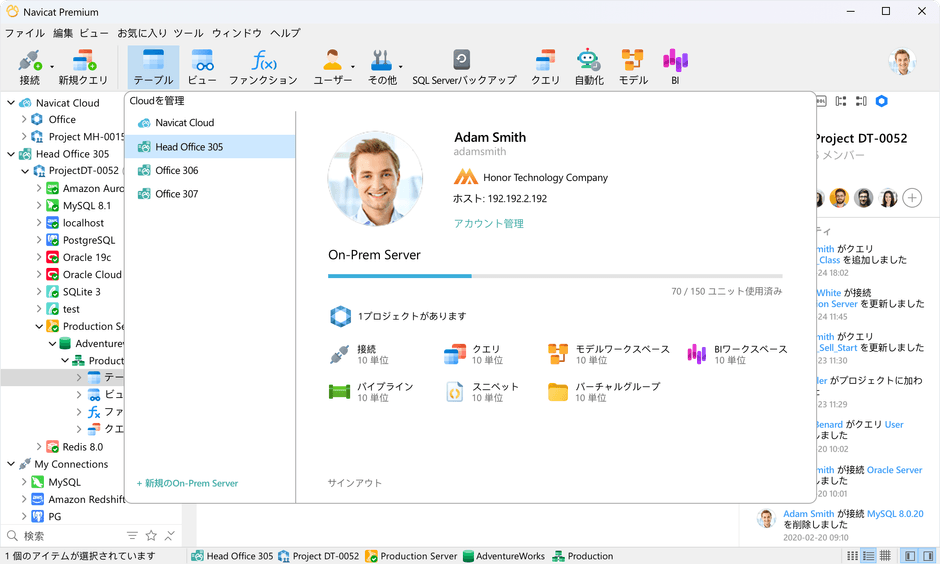Open the お気に入り menu
Screen dimensions: 940x564
(x=142, y=33)
